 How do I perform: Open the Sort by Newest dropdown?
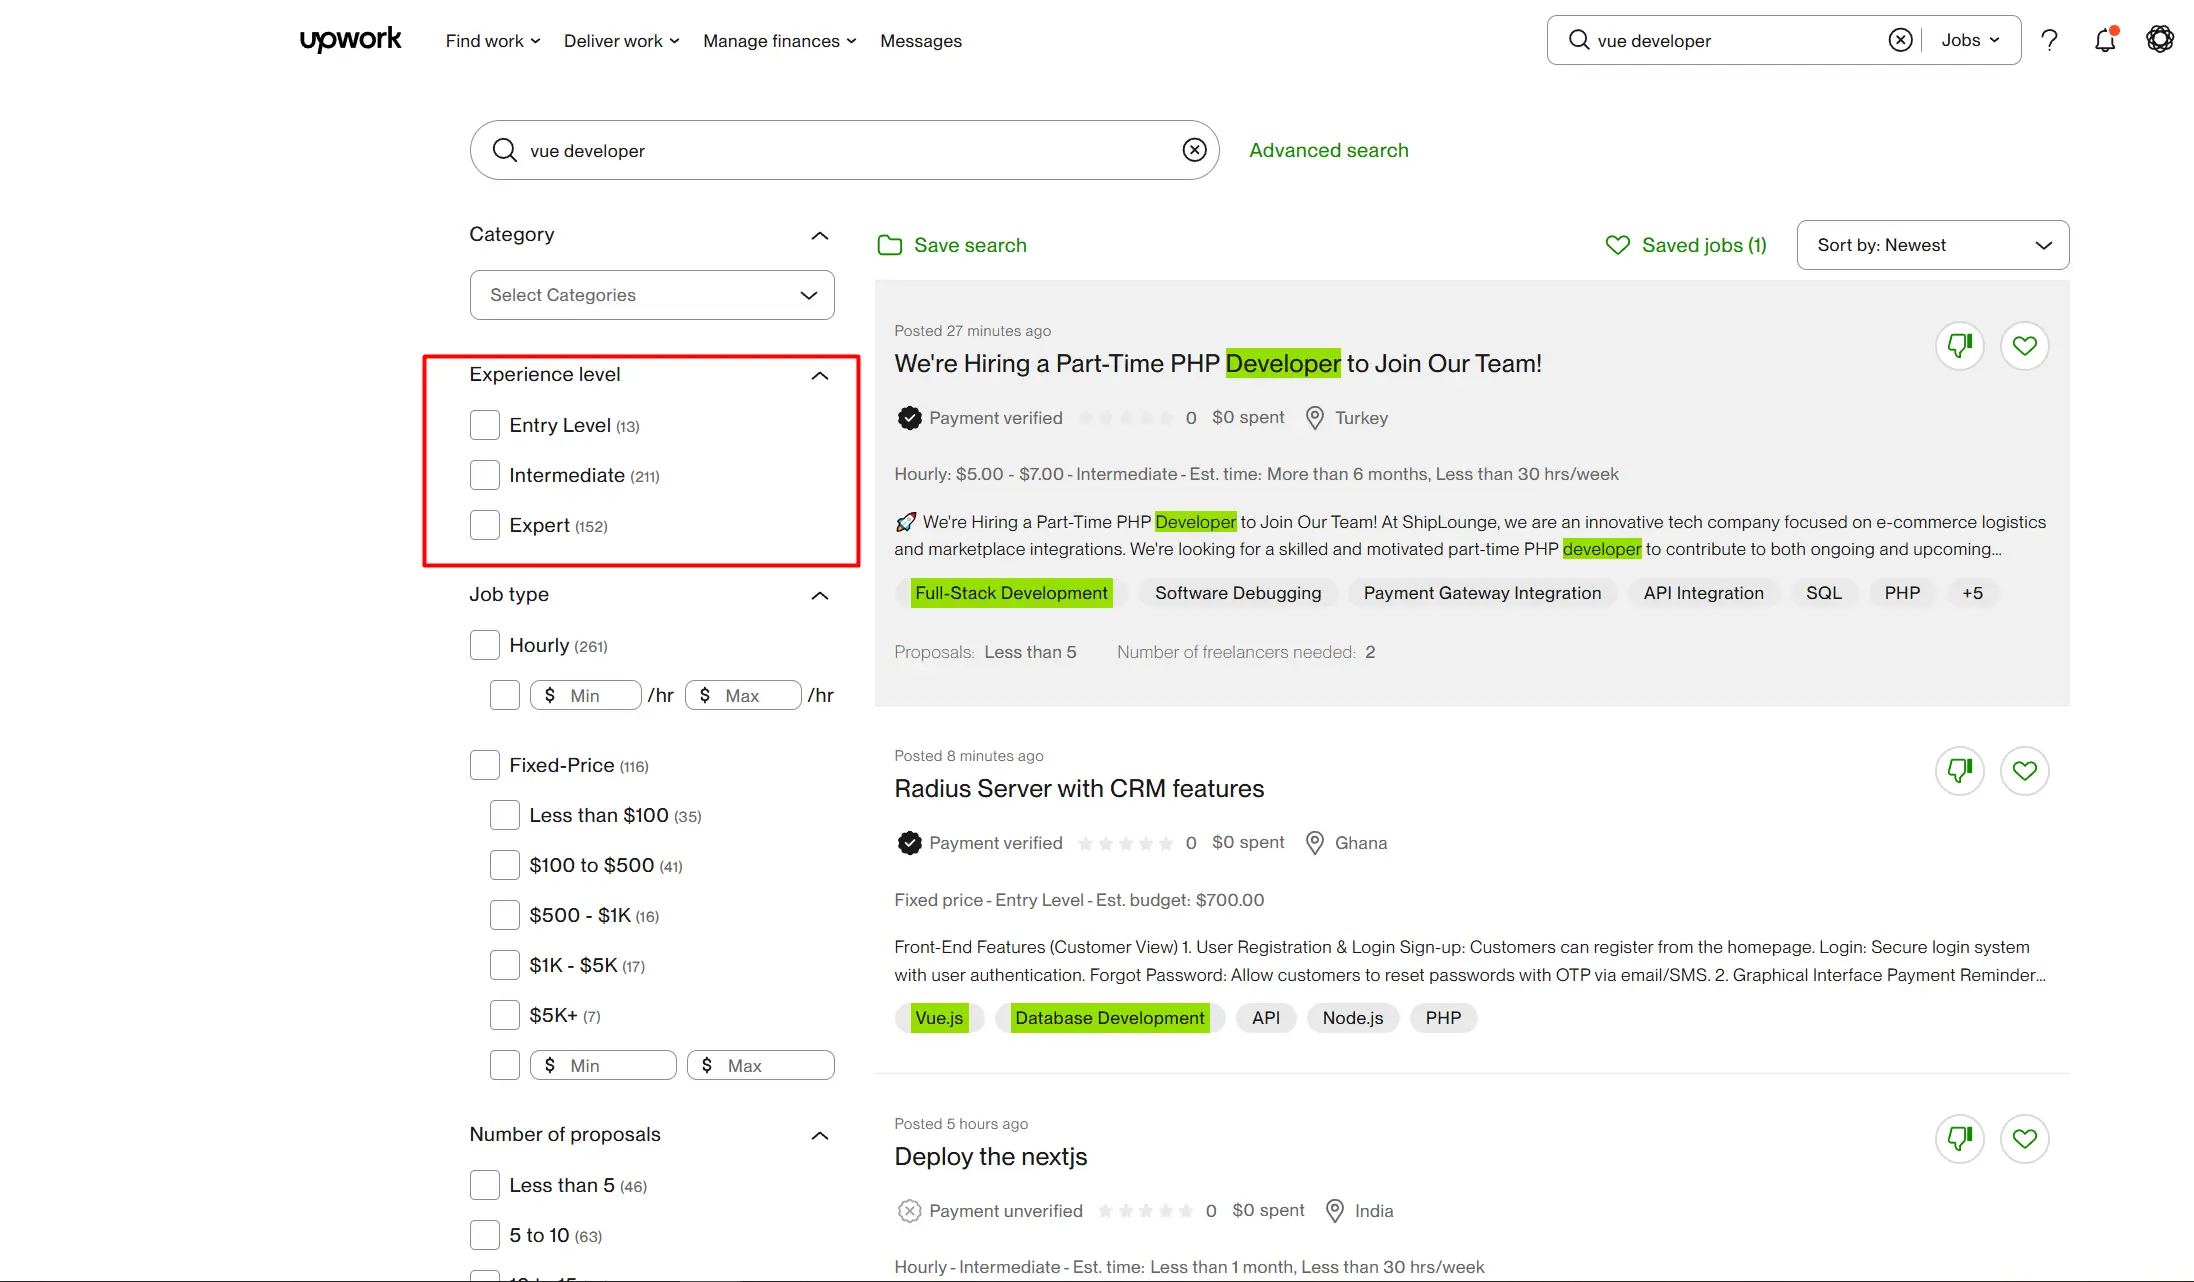pyautogui.click(x=1932, y=245)
